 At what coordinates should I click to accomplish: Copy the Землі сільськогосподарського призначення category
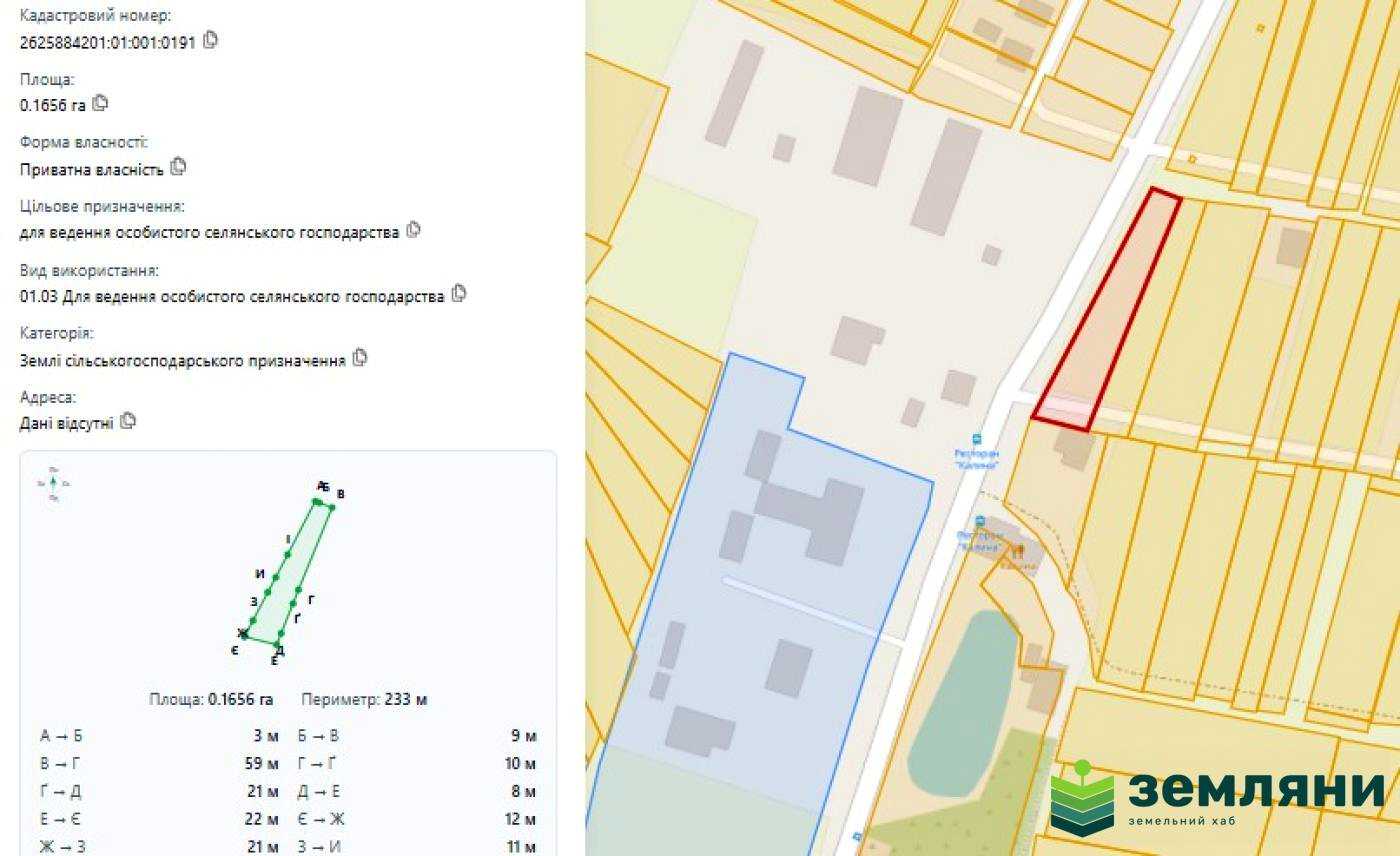coord(360,357)
